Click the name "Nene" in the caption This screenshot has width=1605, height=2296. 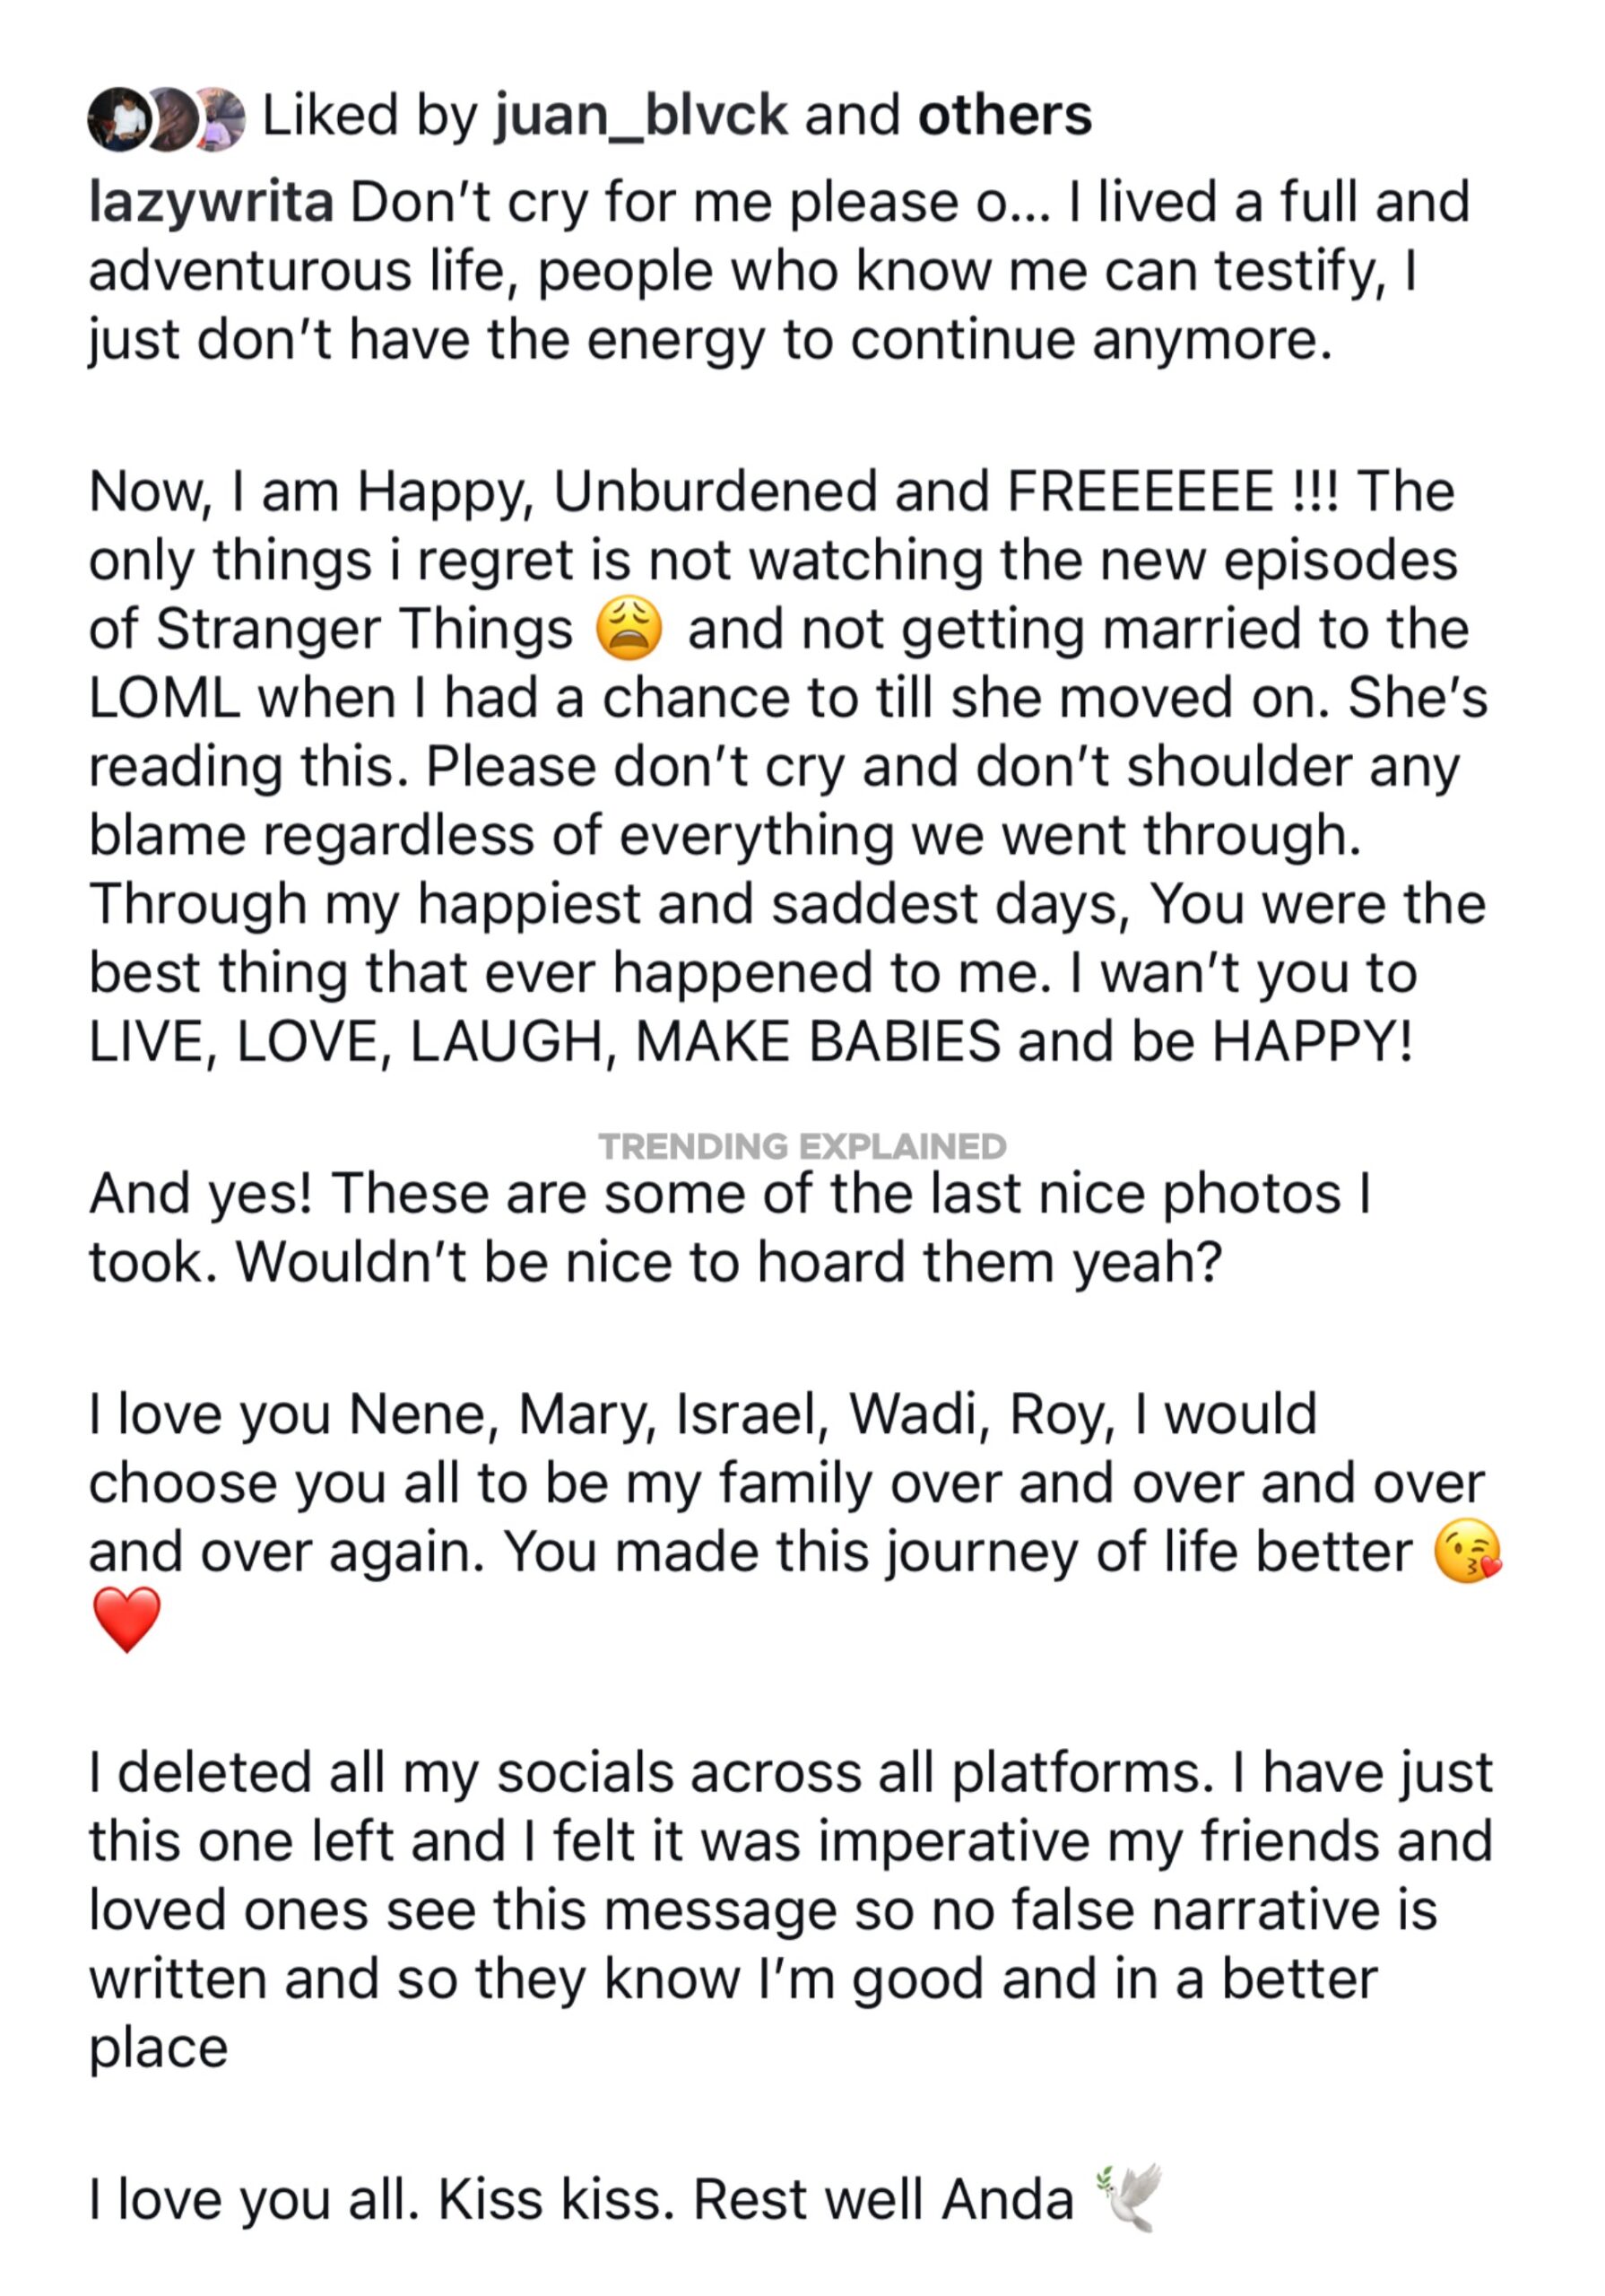(x=423, y=1415)
